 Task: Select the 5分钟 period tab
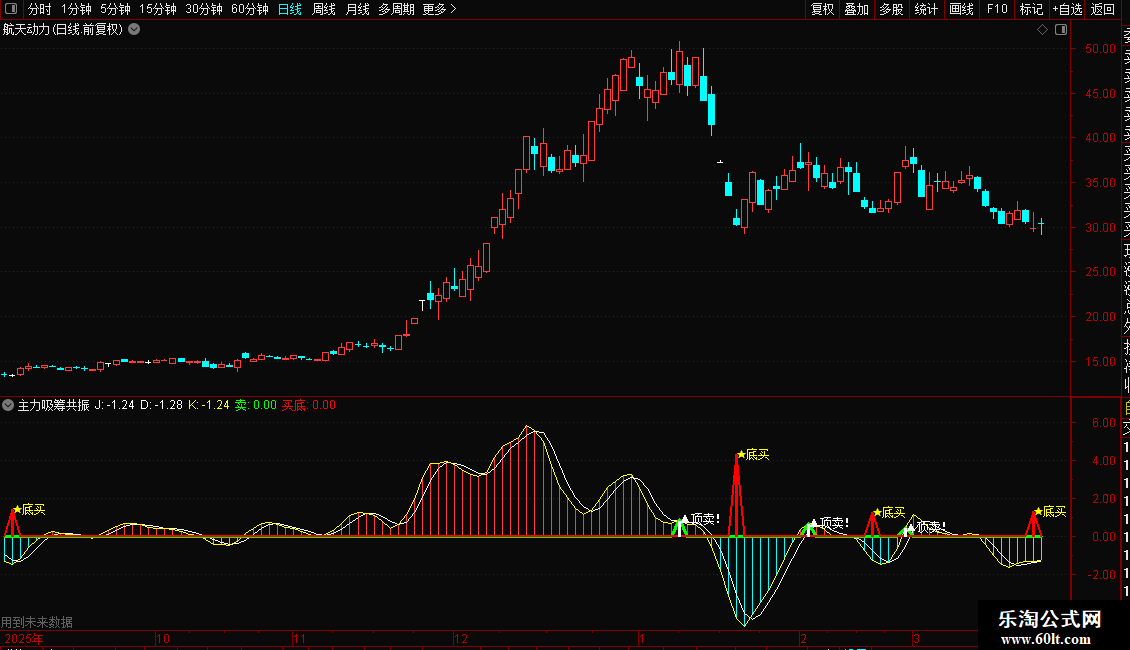tap(115, 9)
